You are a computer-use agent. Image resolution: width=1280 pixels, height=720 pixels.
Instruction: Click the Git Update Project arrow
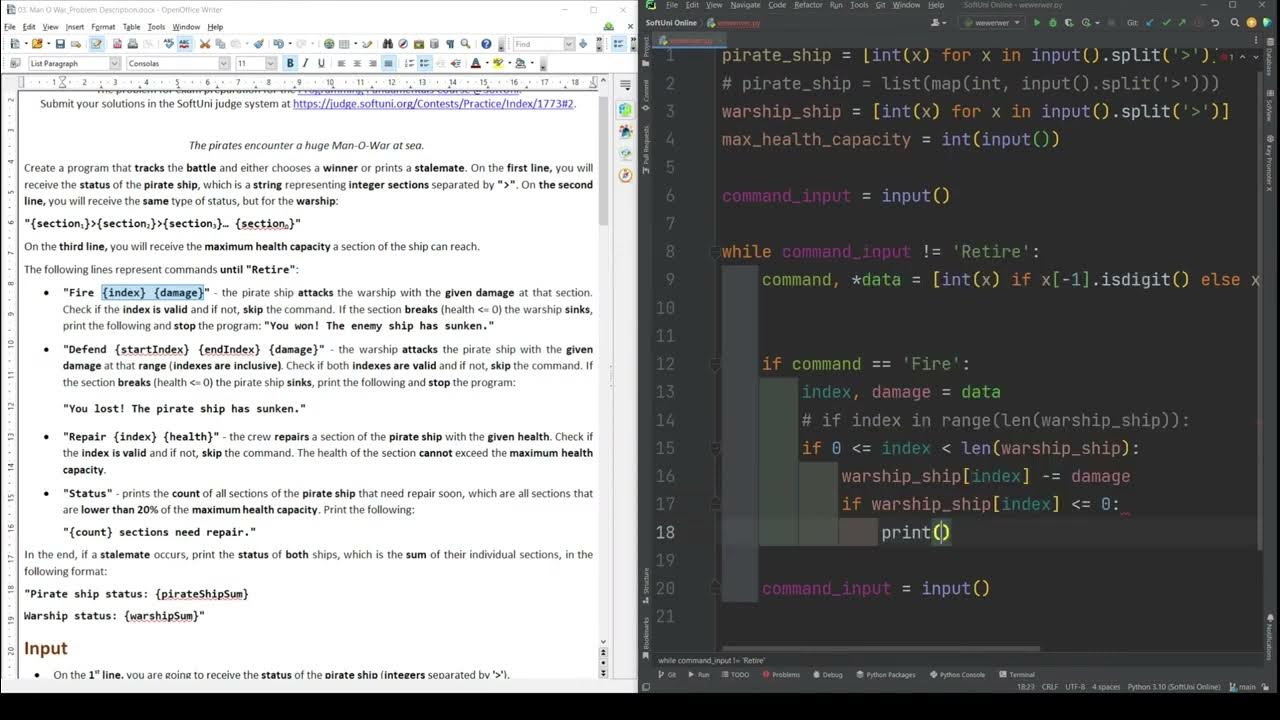(x=1149, y=22)
